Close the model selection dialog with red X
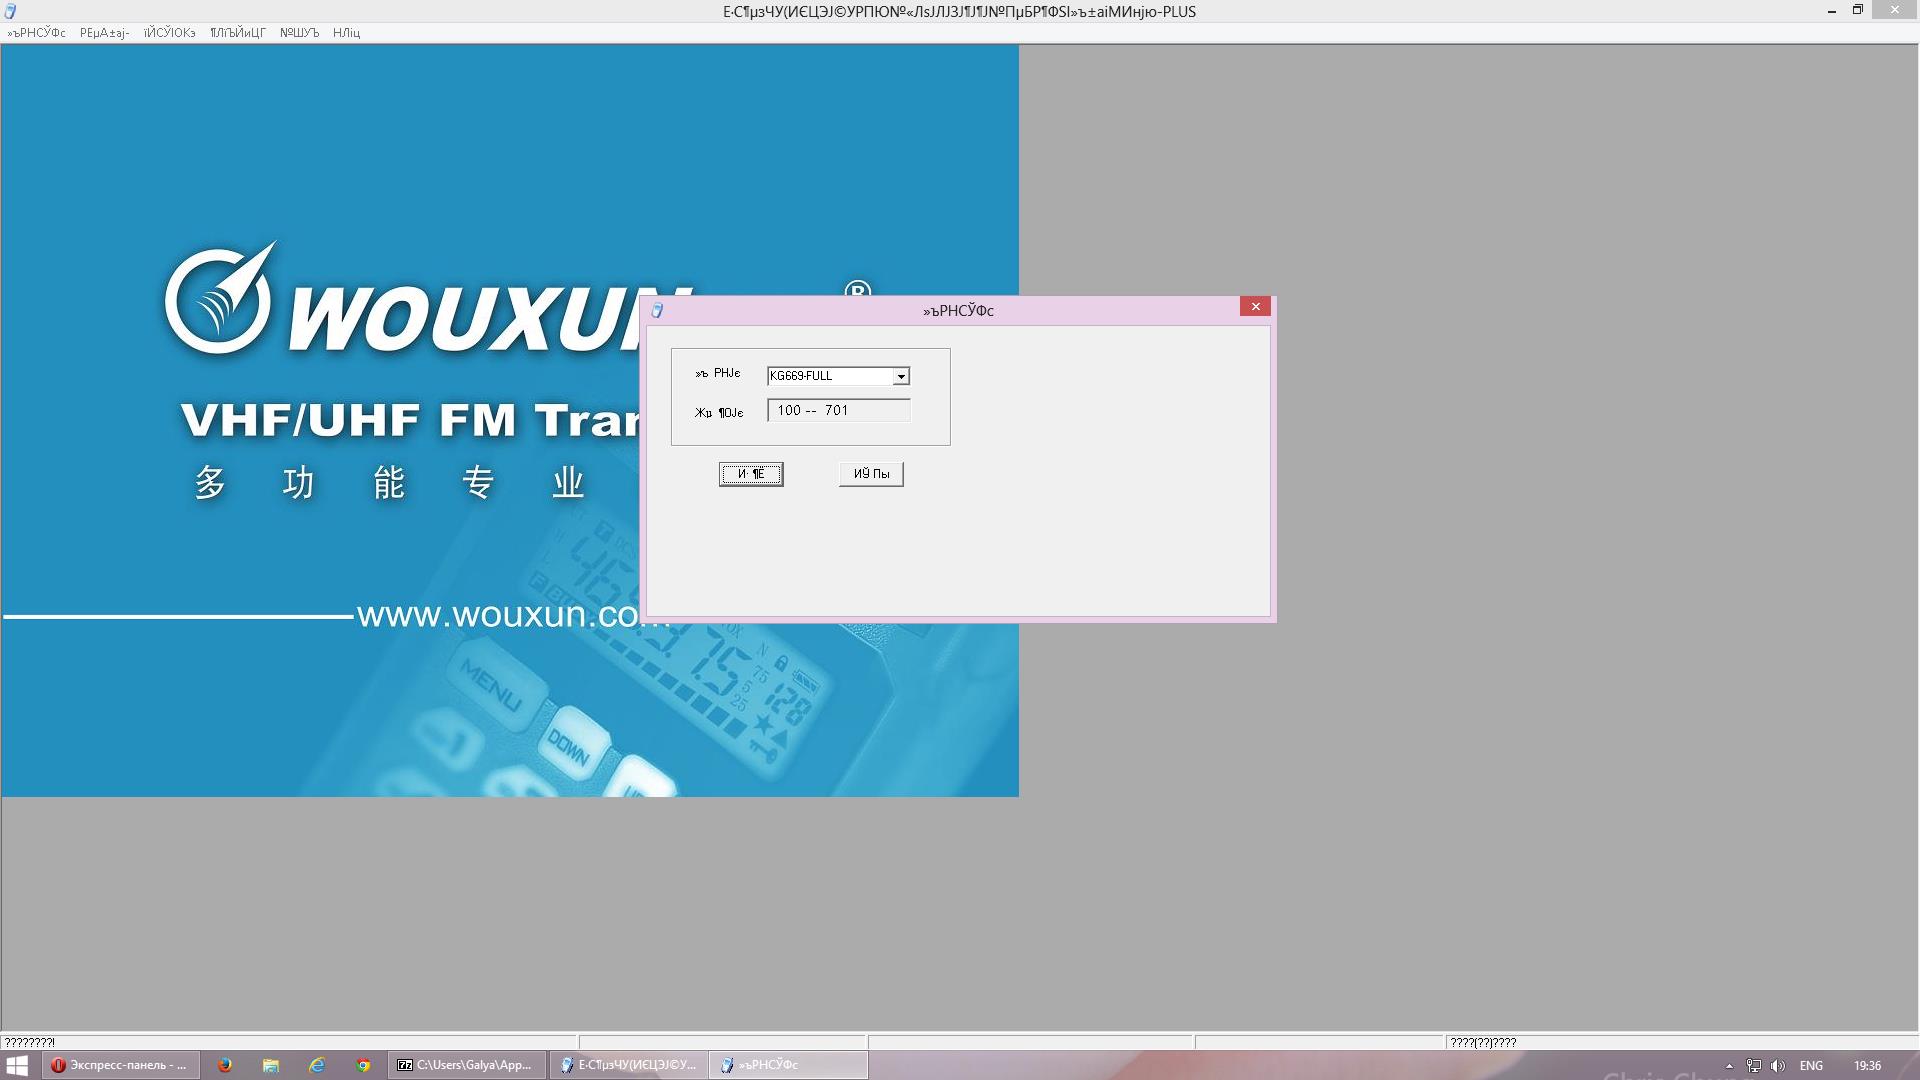The width and height of the screenshot is (1920, 1080). (x=1255, y=307)
